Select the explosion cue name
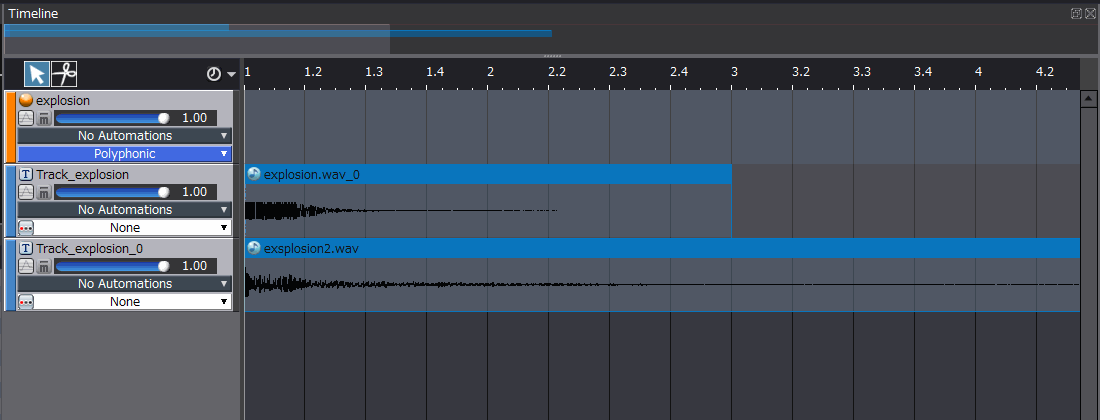The height and width of the screenshot is (420, 1100). (63, 100)
